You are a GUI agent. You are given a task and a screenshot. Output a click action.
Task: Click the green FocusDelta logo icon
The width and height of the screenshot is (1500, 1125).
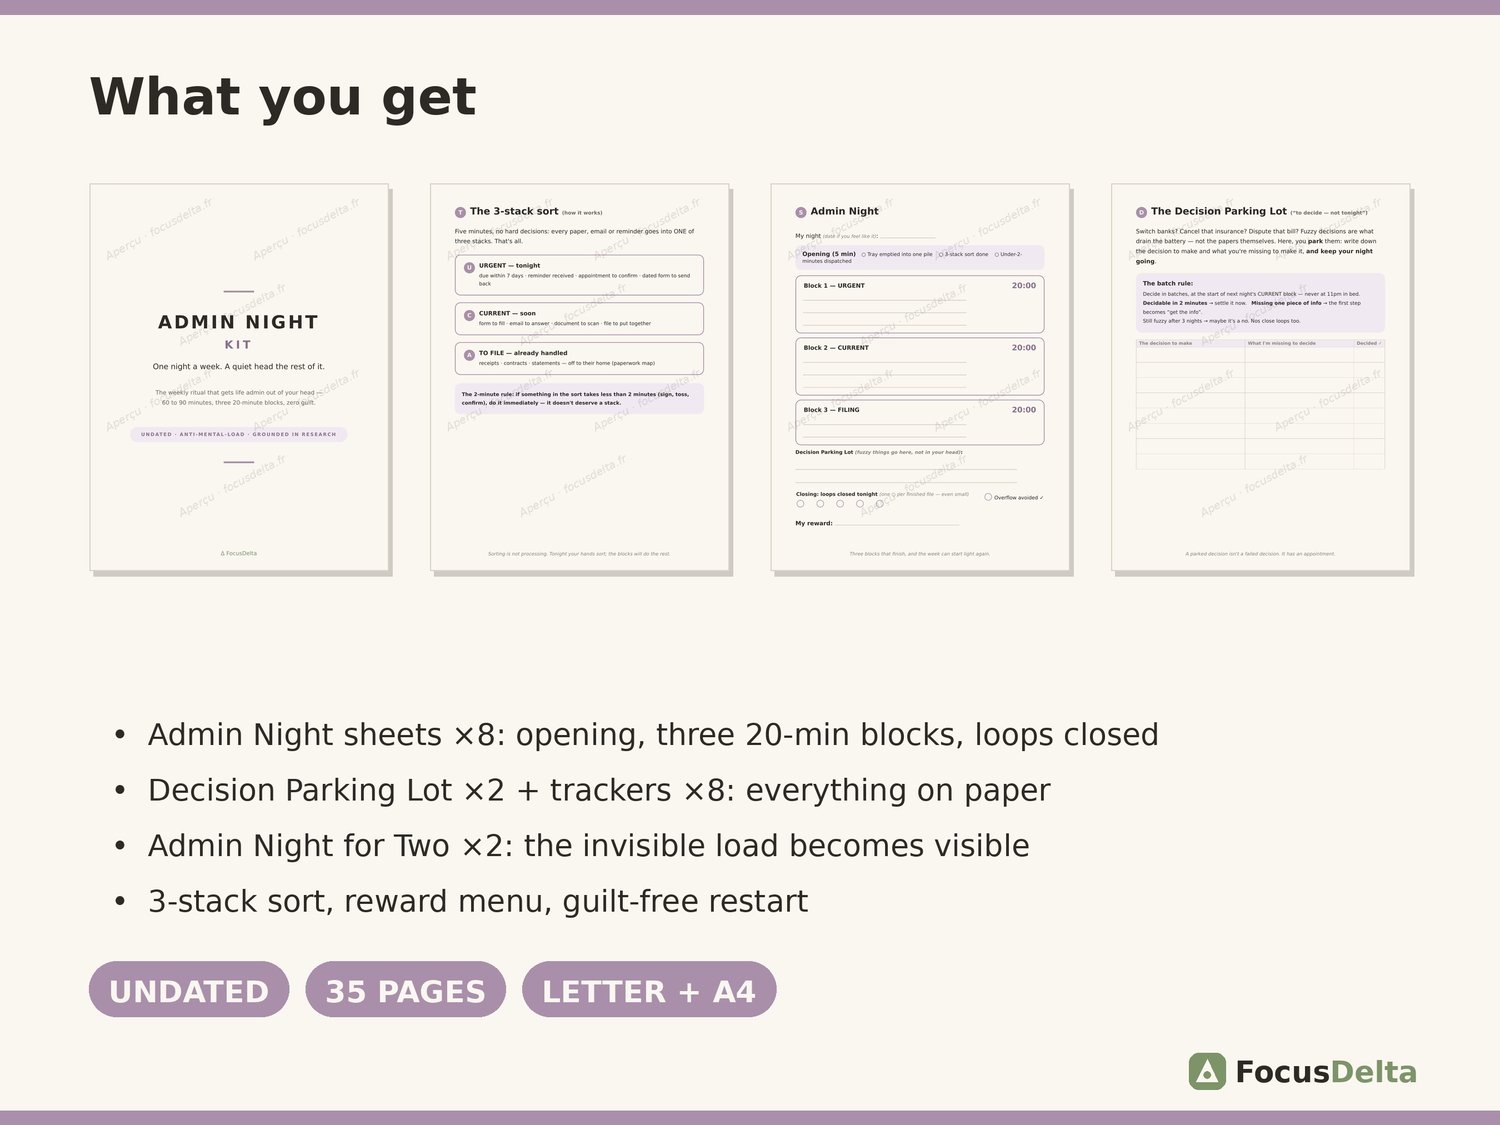pos(1207,1072)
